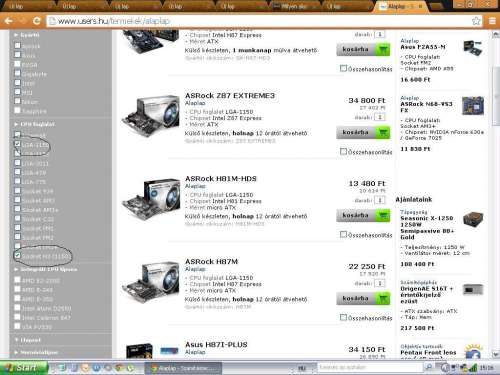Tick Összehasonlítás for ASRock Z87 EXTREME3
This screenshot has width=500, height=375.
[343, 152]
